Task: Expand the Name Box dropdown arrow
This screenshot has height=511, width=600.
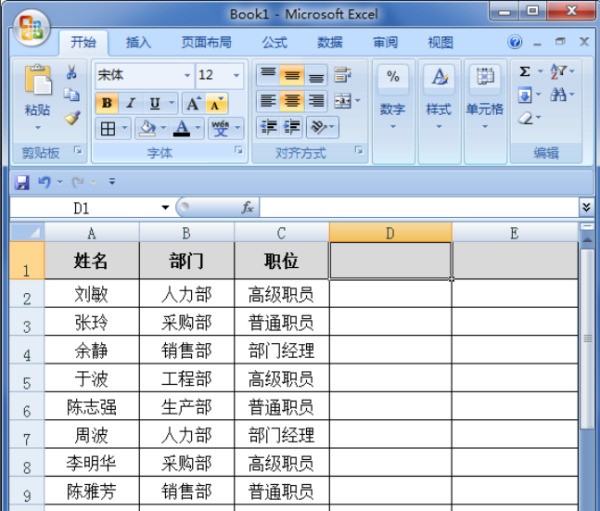Action: pyautogui.click(x=165, y=207)
